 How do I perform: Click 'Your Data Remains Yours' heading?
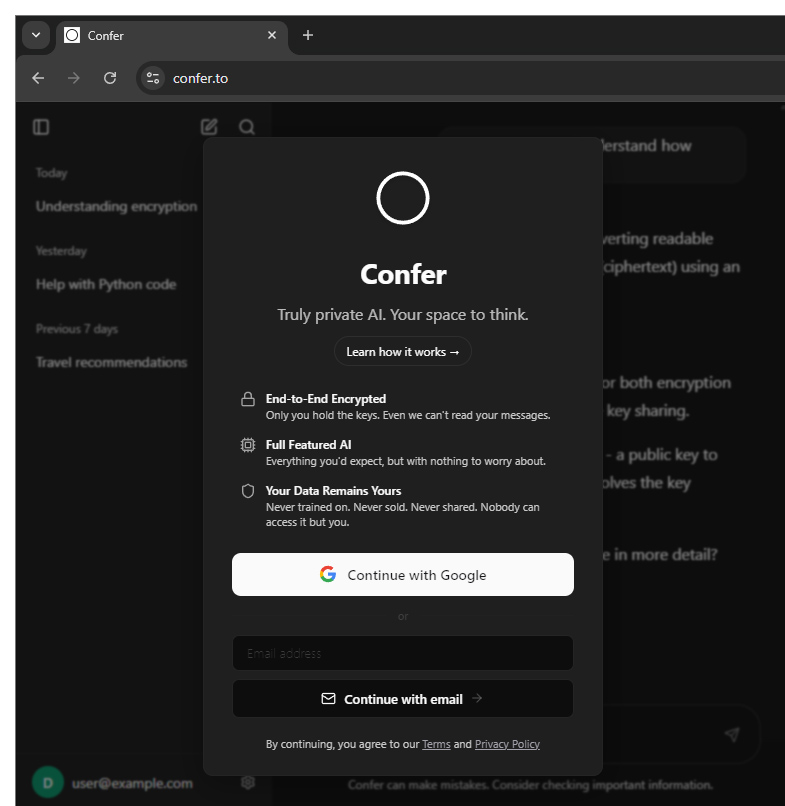click(333, 491)
